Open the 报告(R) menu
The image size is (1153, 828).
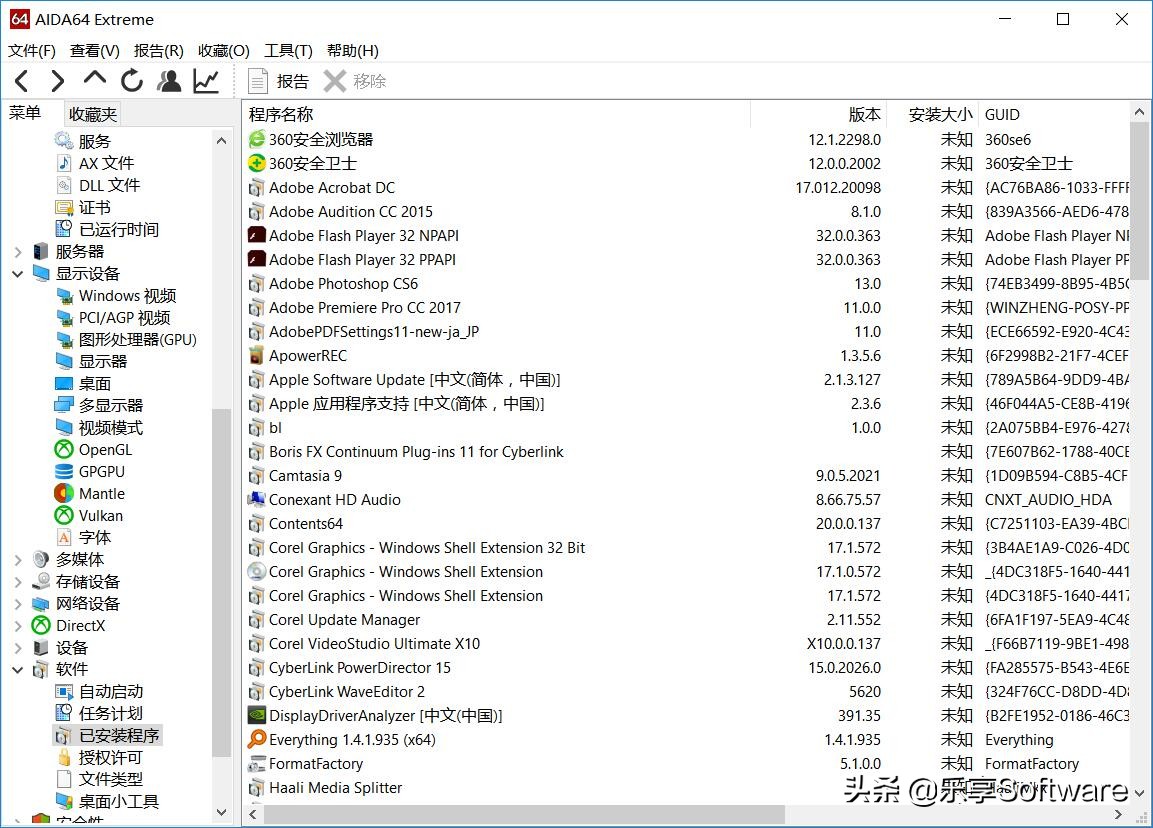(159, 51)
